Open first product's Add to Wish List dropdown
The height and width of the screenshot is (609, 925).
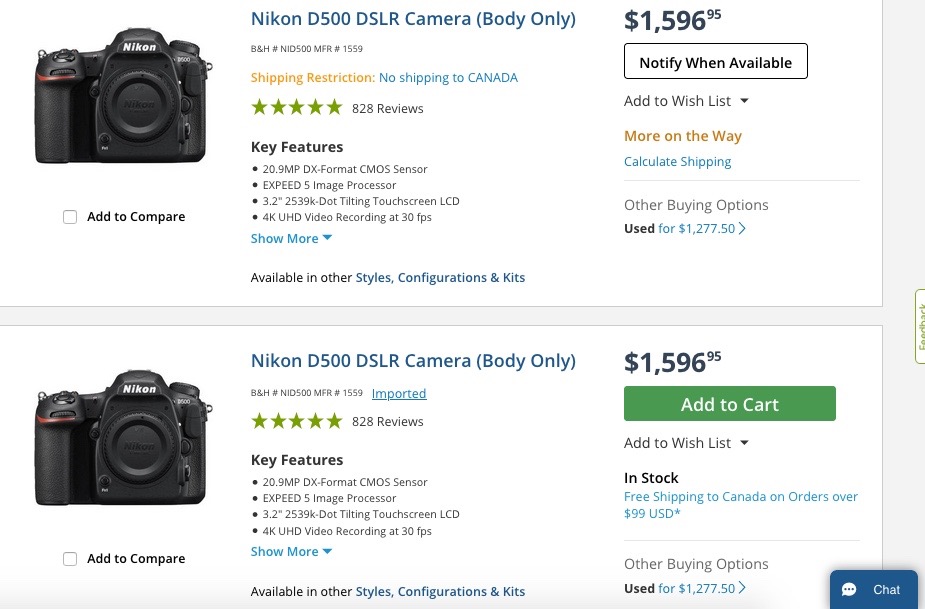pos(686,101)
